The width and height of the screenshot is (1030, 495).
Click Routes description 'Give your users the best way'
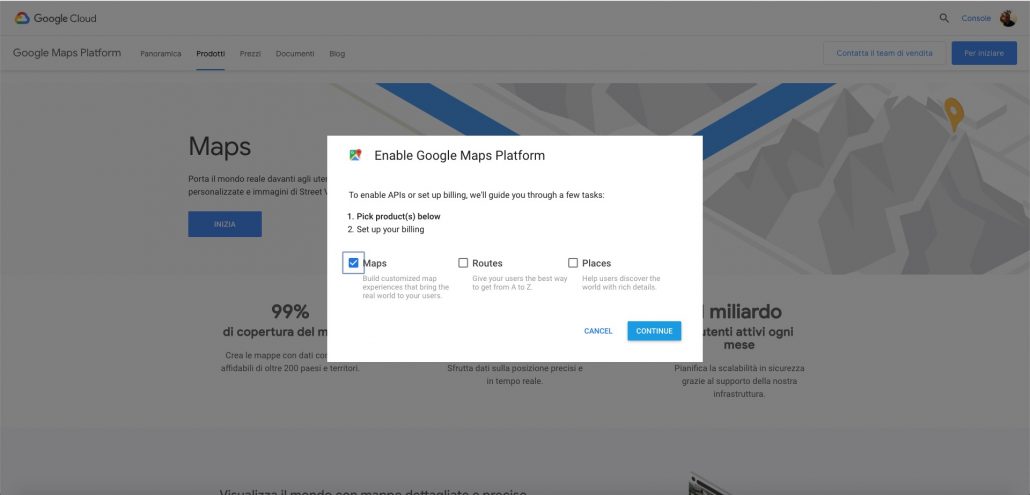520,283
